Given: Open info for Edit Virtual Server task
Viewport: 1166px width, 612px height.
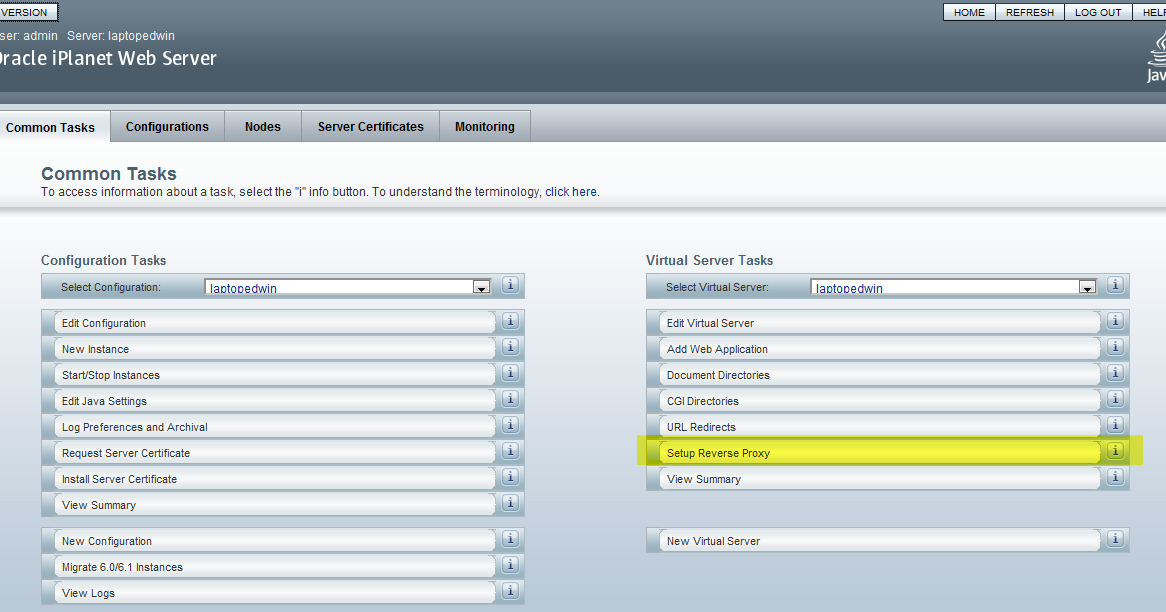Looking at the screenshot, I should 1115,321.
